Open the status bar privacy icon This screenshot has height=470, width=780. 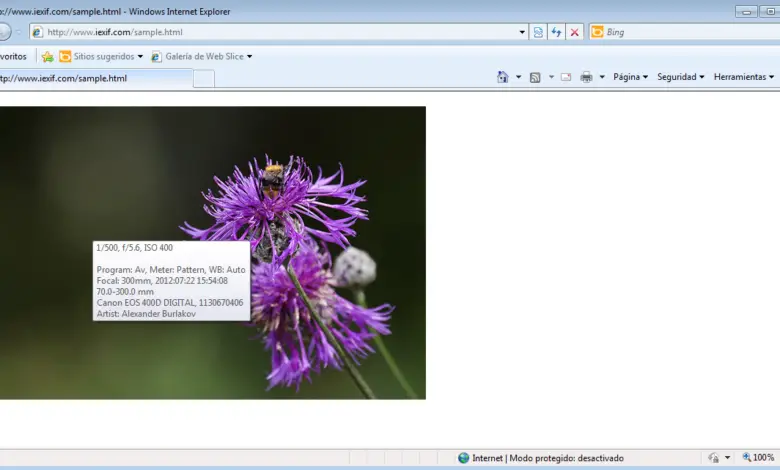click(x=714, y=458)
